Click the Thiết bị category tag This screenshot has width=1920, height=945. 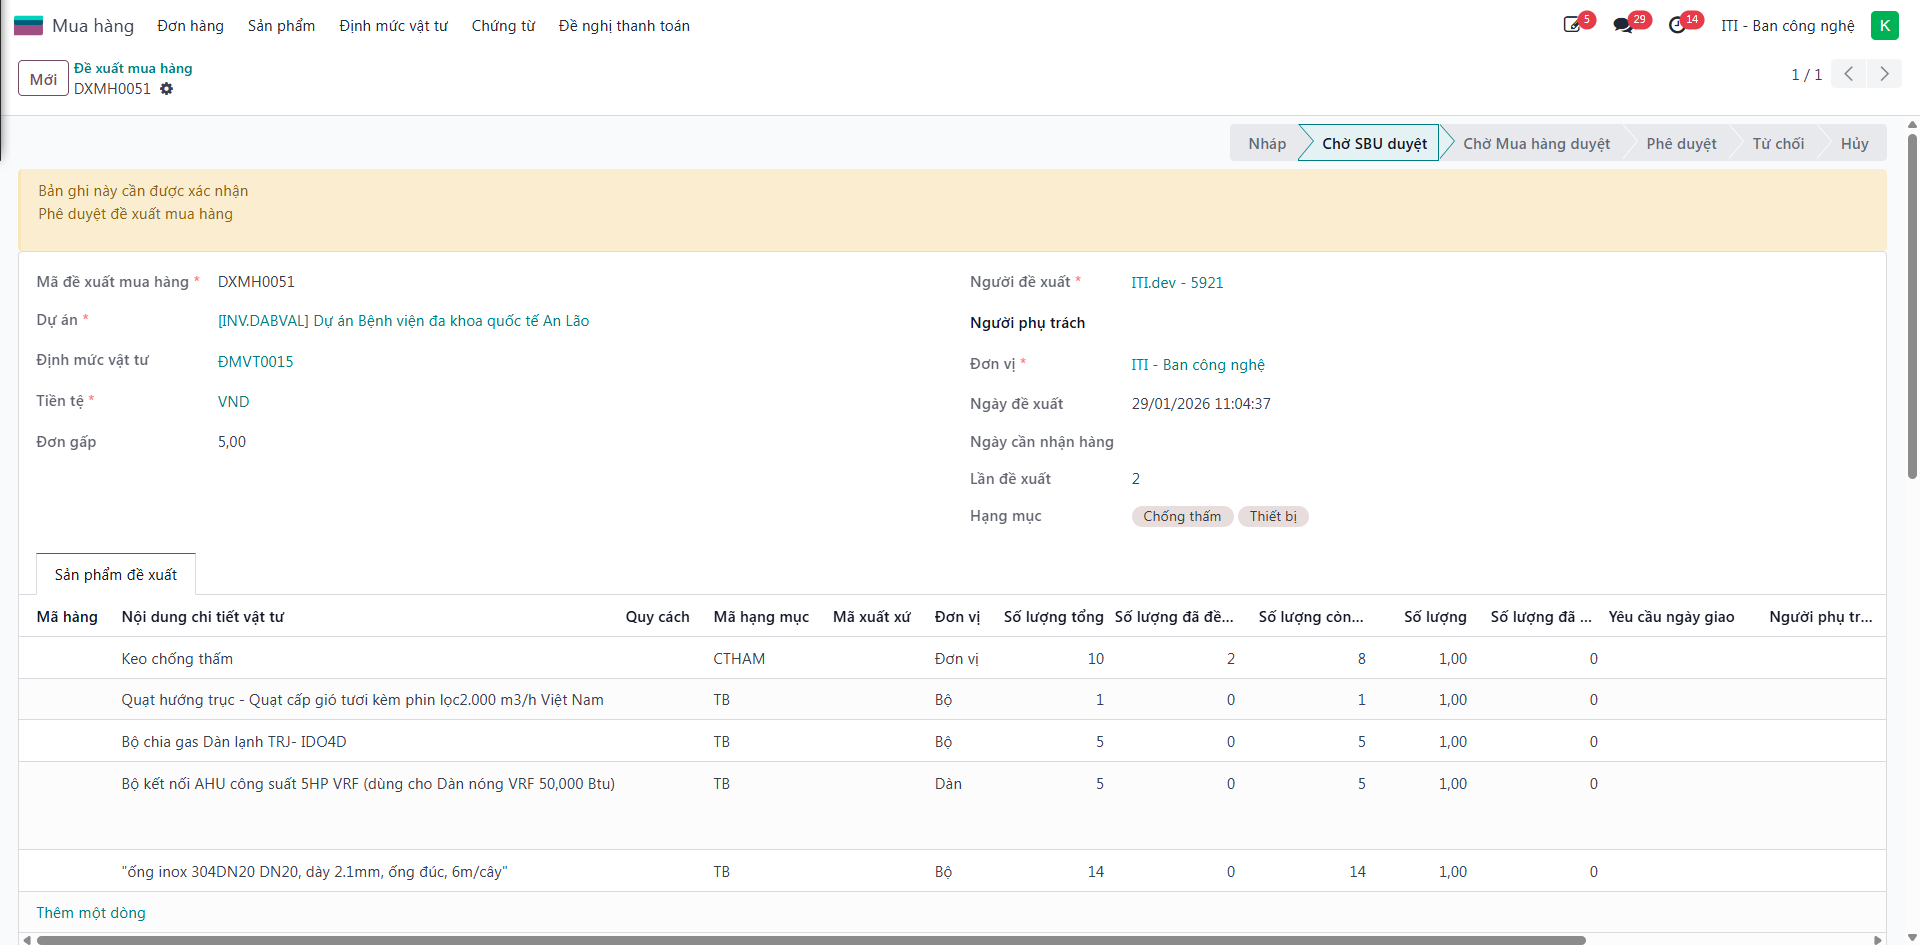pos(1273,516)
